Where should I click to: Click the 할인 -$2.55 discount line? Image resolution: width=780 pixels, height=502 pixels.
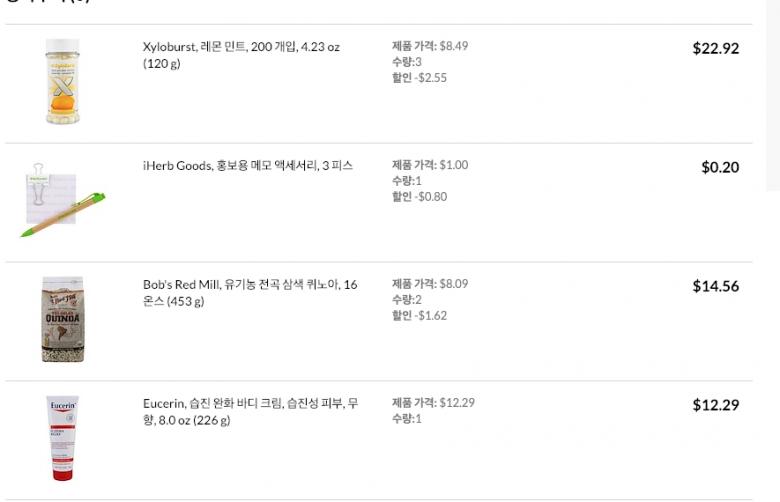(x=419, y=78)
